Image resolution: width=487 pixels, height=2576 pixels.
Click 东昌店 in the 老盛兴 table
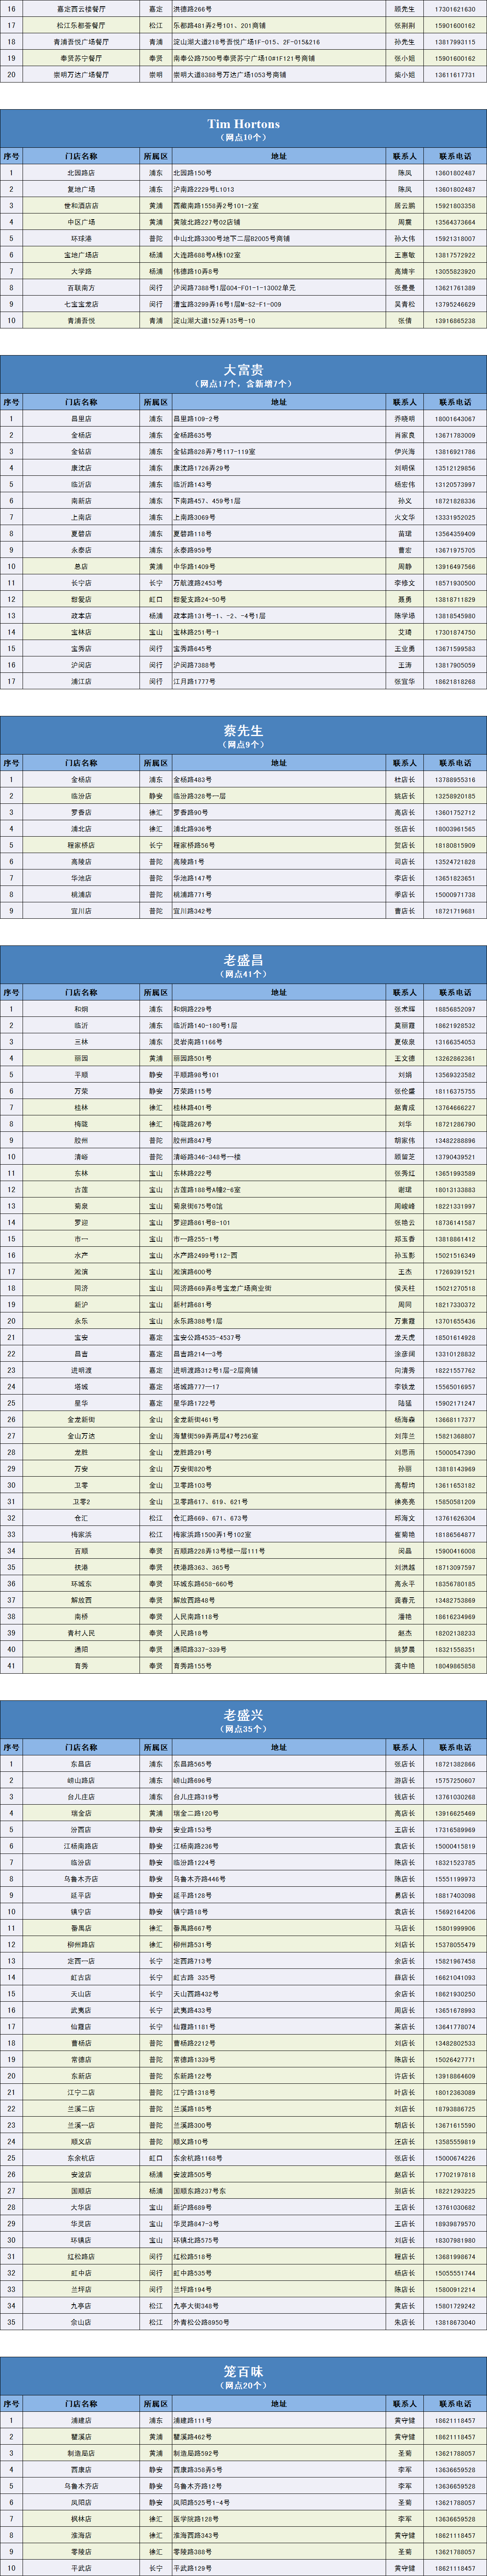[81, 1764]
